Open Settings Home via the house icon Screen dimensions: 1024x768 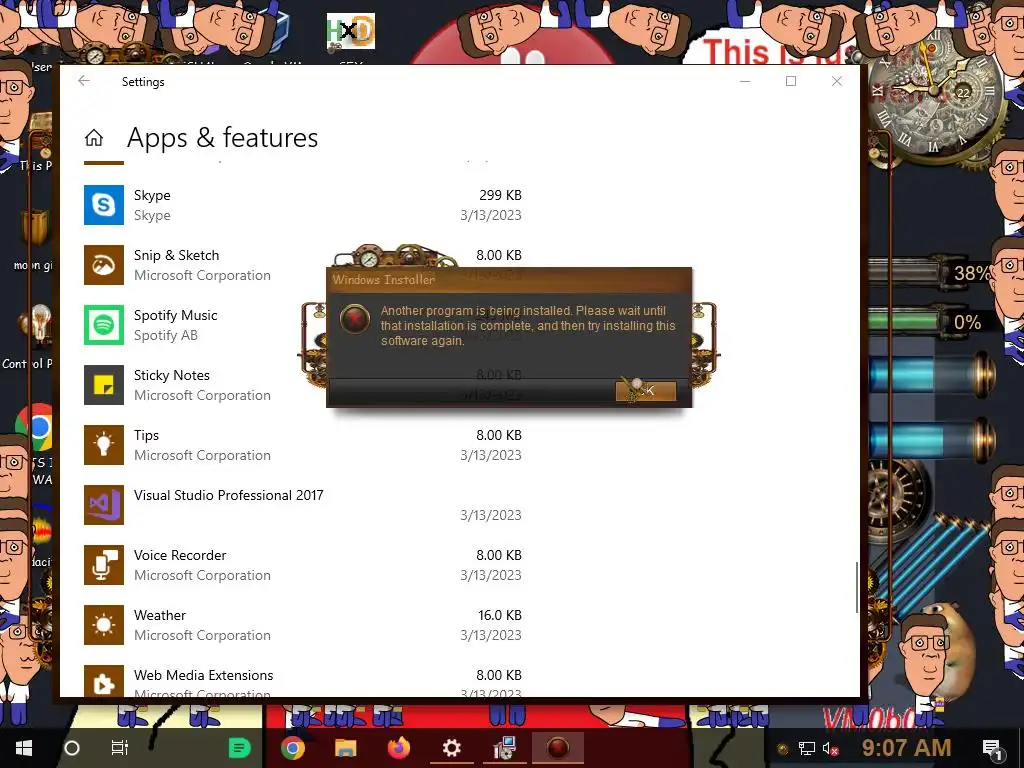pyautogui.click(x=94, y=138)
